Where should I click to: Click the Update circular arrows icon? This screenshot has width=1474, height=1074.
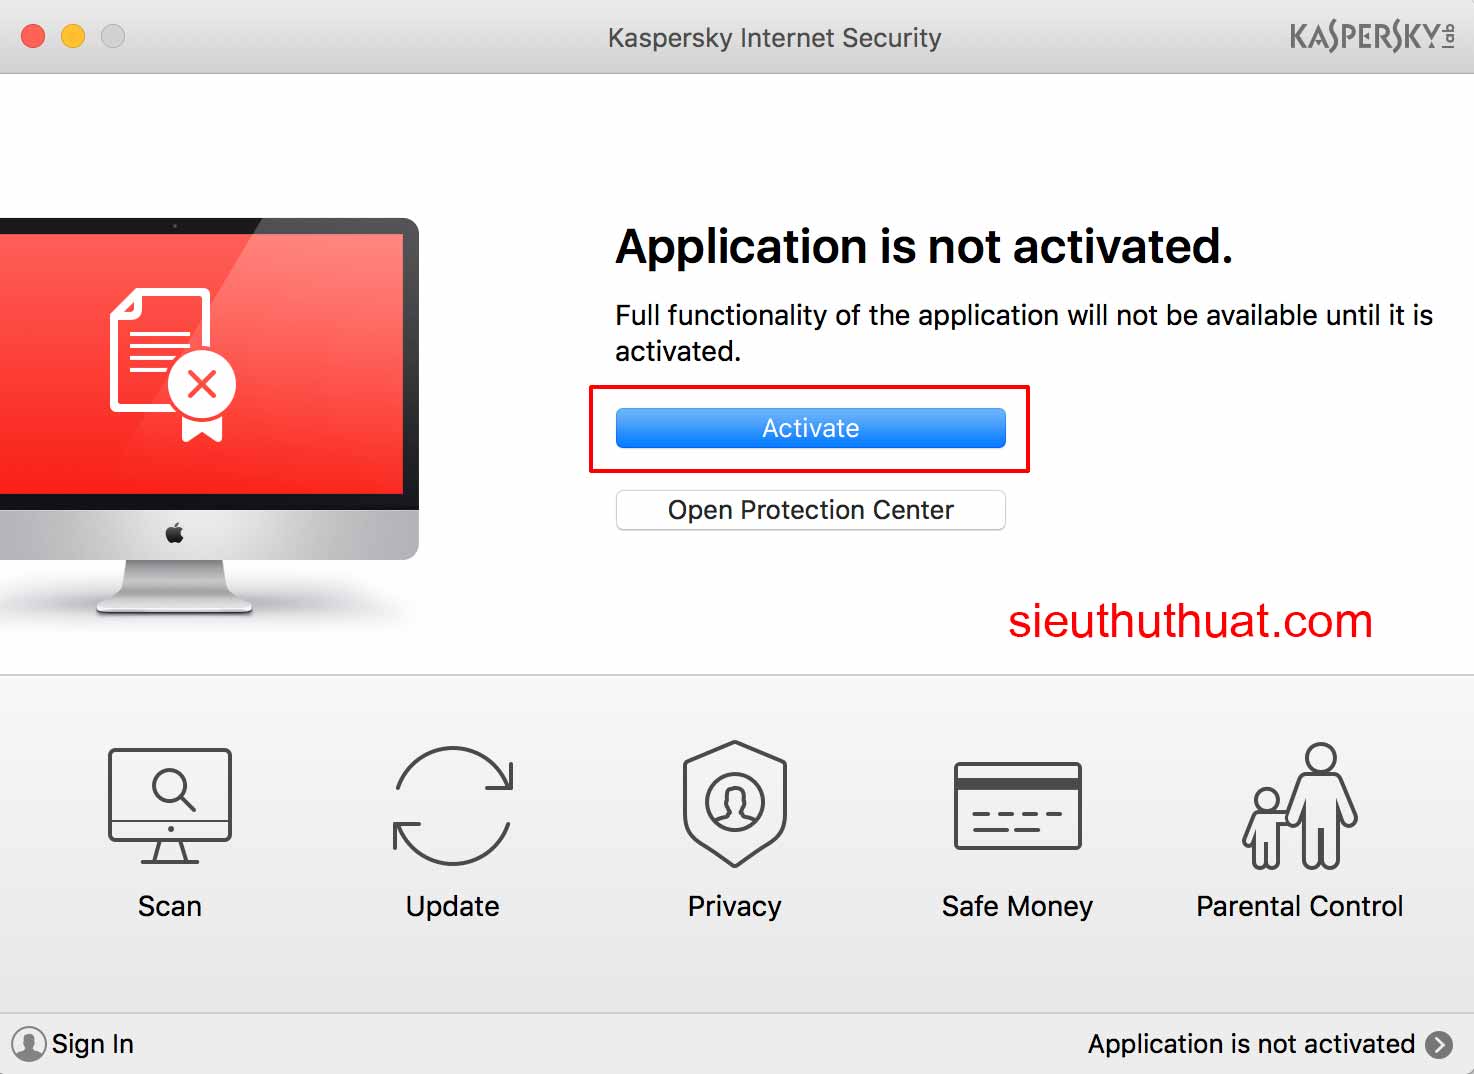(x=453, y=805)
